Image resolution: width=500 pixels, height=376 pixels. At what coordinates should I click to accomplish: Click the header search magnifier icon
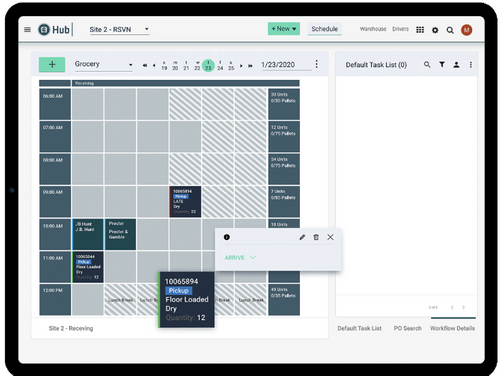pyautogui.click(x=450, y=30)
